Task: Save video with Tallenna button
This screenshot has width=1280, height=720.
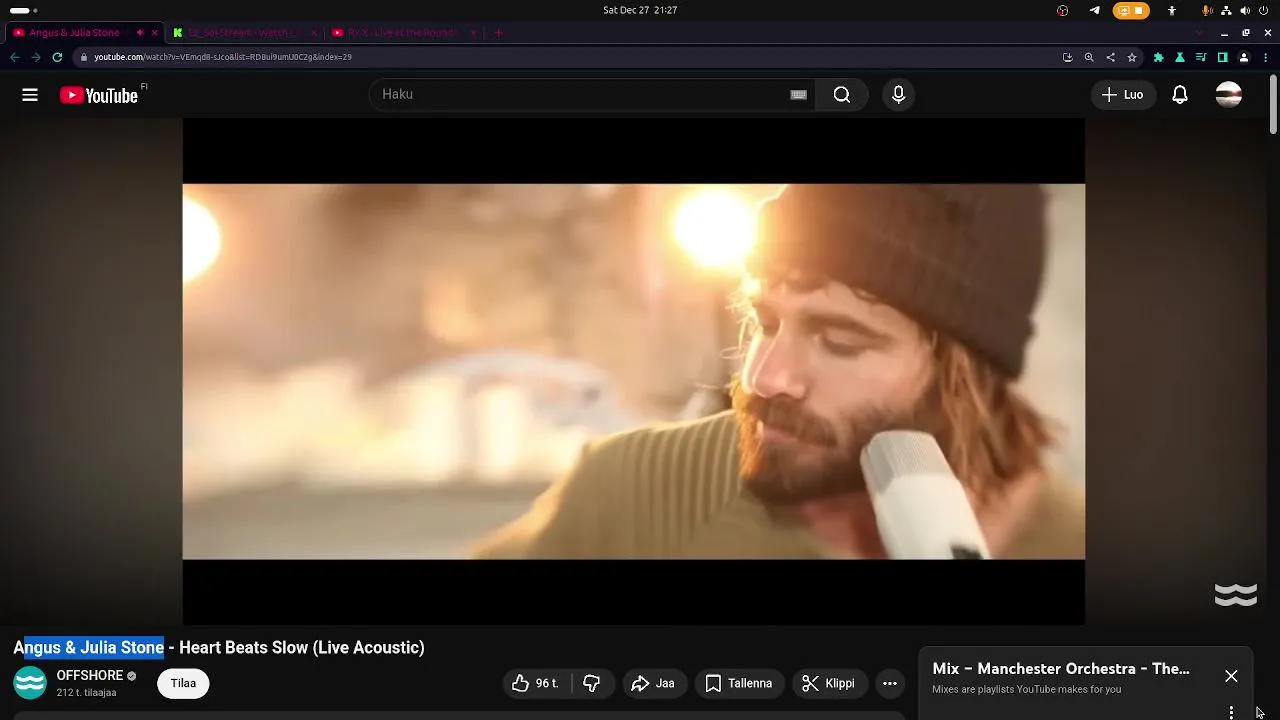Action: click(739, 684)
